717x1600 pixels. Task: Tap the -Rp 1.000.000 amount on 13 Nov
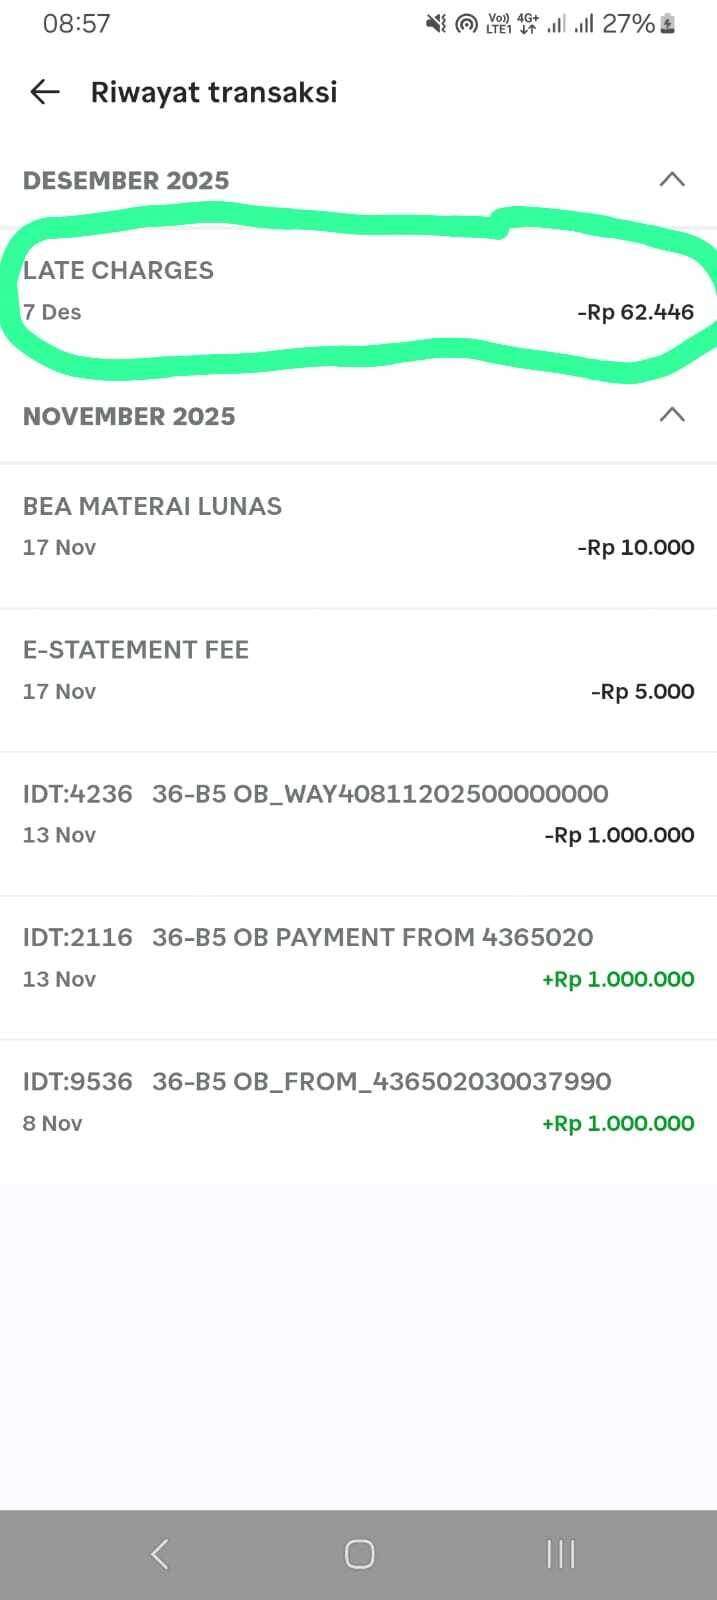619,835
